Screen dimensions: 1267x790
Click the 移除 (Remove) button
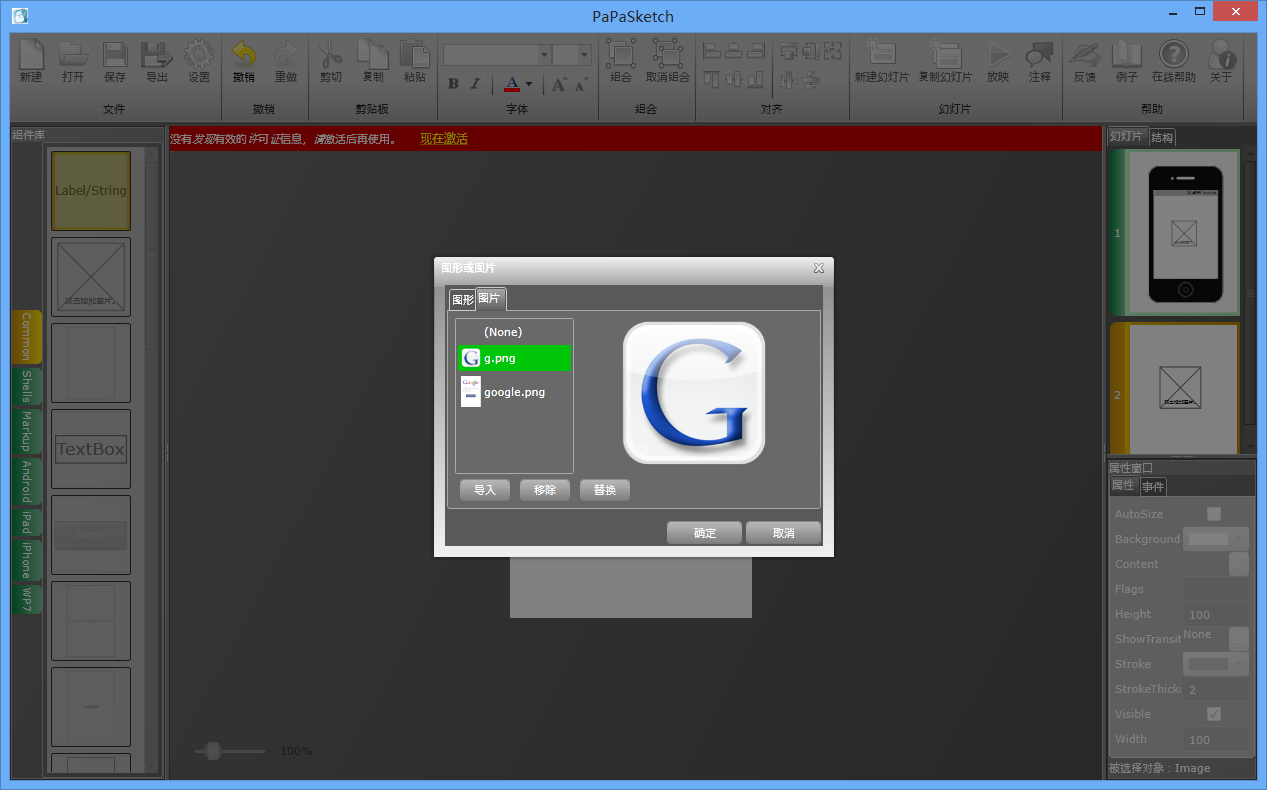tap(545, 490)
